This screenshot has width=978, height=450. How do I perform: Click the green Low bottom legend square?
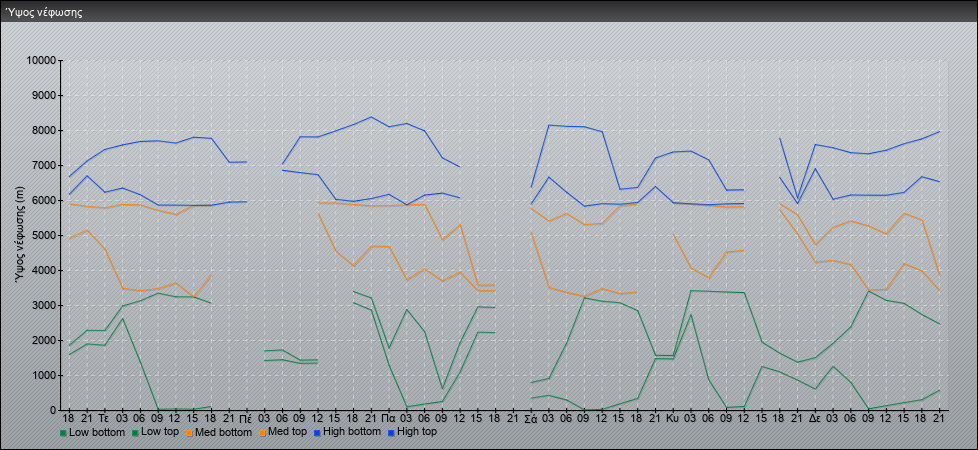tap(63, 433)
